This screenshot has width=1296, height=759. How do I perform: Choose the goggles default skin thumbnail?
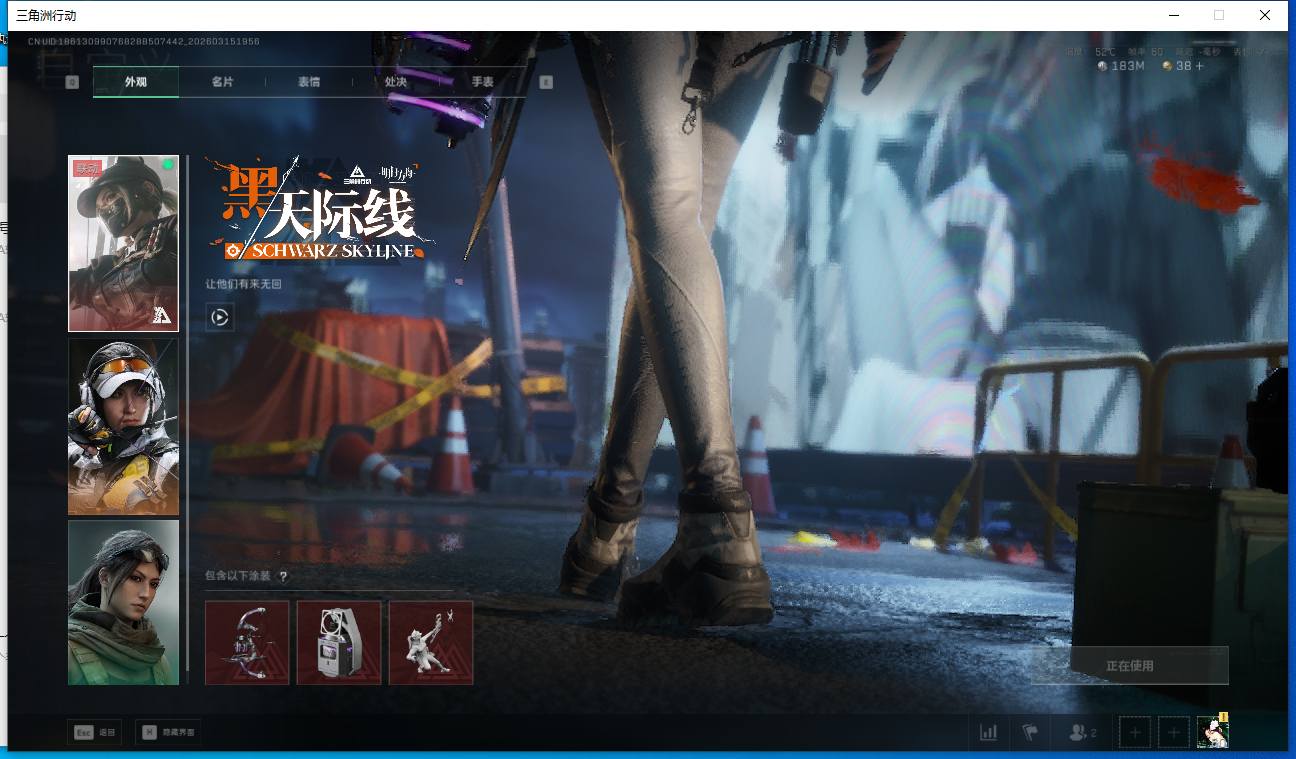click(x=123, y=602)
